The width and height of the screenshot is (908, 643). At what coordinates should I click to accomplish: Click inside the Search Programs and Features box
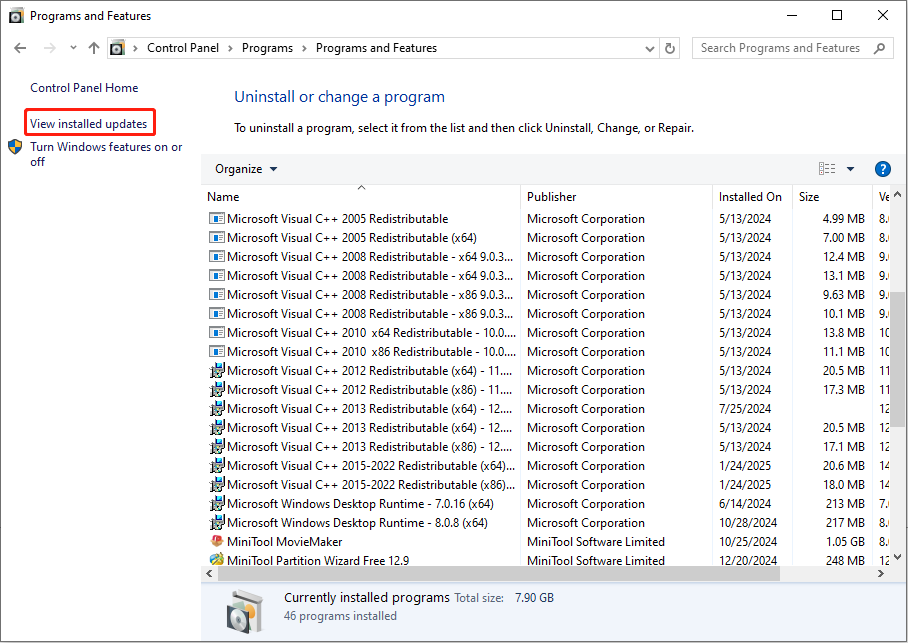click(x=780, y=47)
